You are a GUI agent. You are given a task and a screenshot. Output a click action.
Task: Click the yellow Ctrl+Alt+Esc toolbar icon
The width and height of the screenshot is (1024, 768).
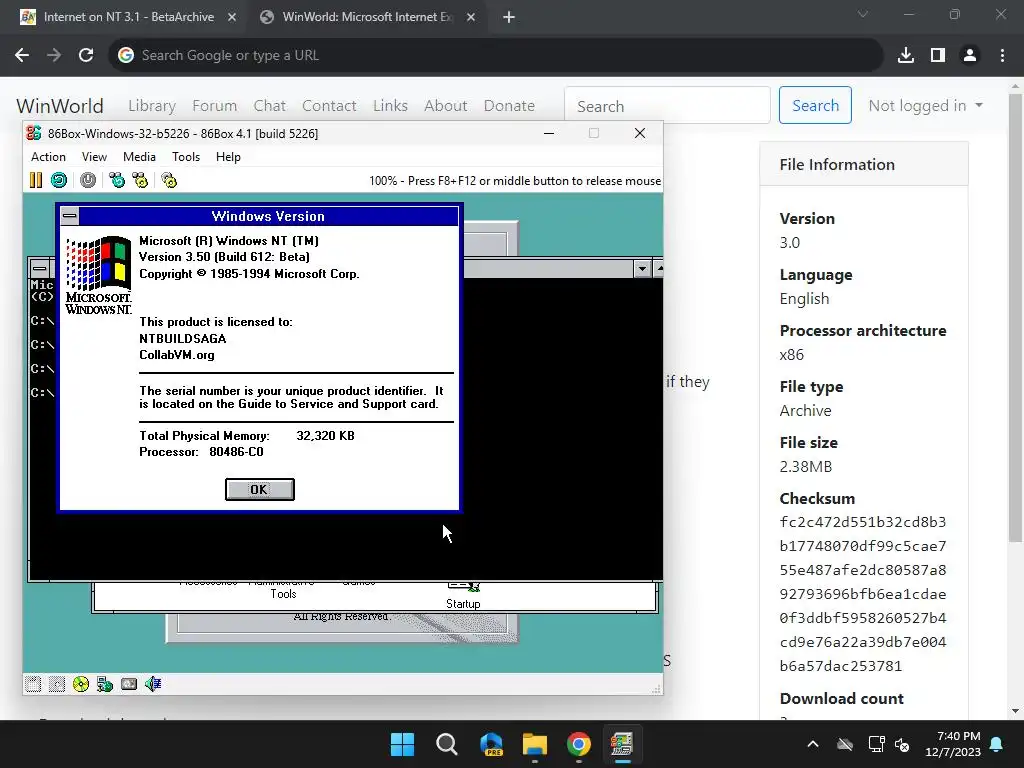pos(140,180)
